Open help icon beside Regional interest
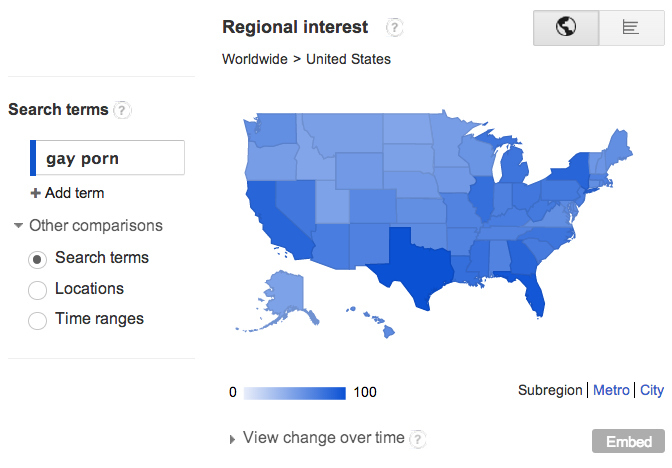672x468 pixels. click(x=394, y=28)
